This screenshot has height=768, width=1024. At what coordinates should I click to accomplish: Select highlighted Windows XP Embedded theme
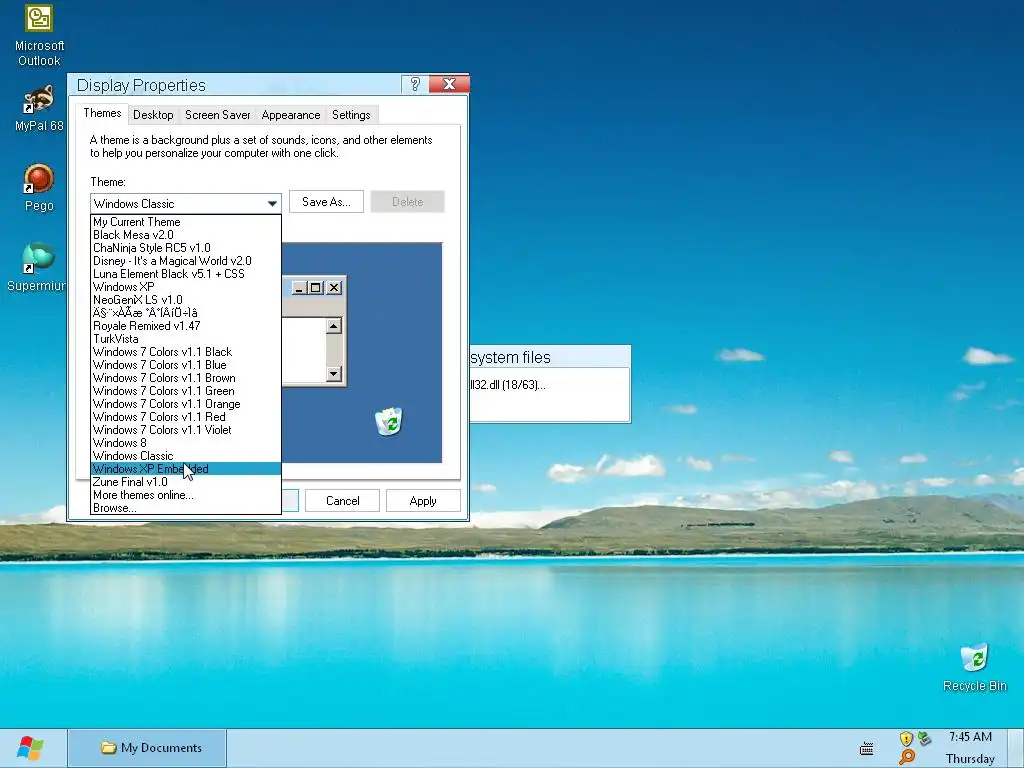coord(185,469)
